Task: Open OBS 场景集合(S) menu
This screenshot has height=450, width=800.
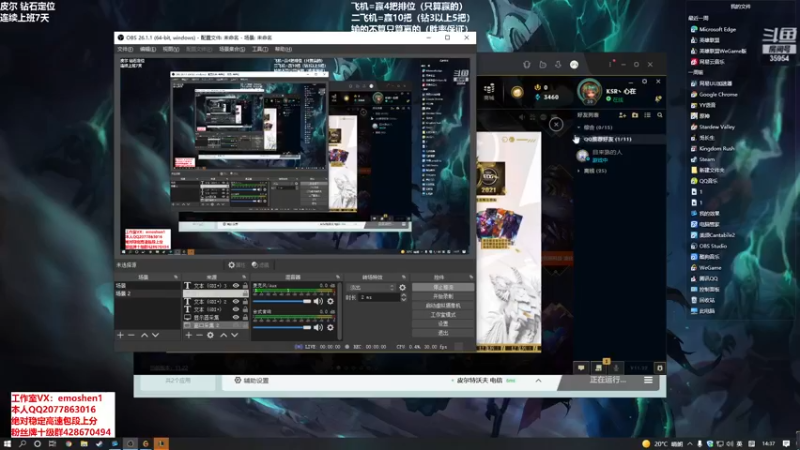Action: (x=232, y=49)
